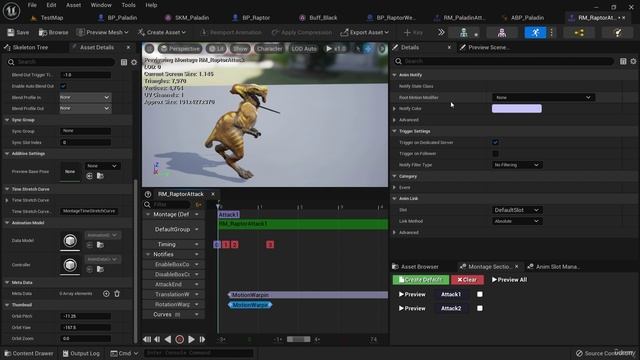Open the Export Asset dropdown
The width and height of the screenshot is (640, 360).
[x=364, y=32]
